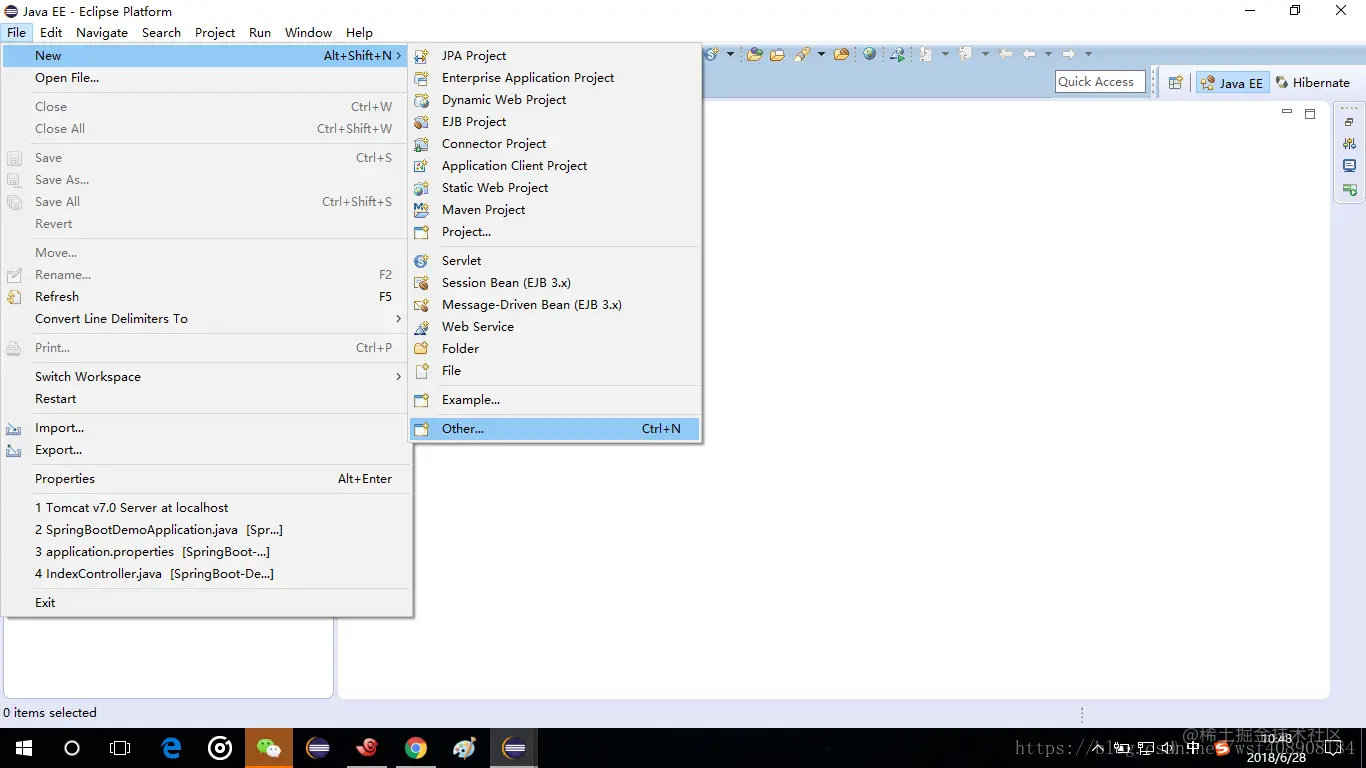
Task: Expand the Spring starter icon dropdown arrow
Action: (730, 54)
